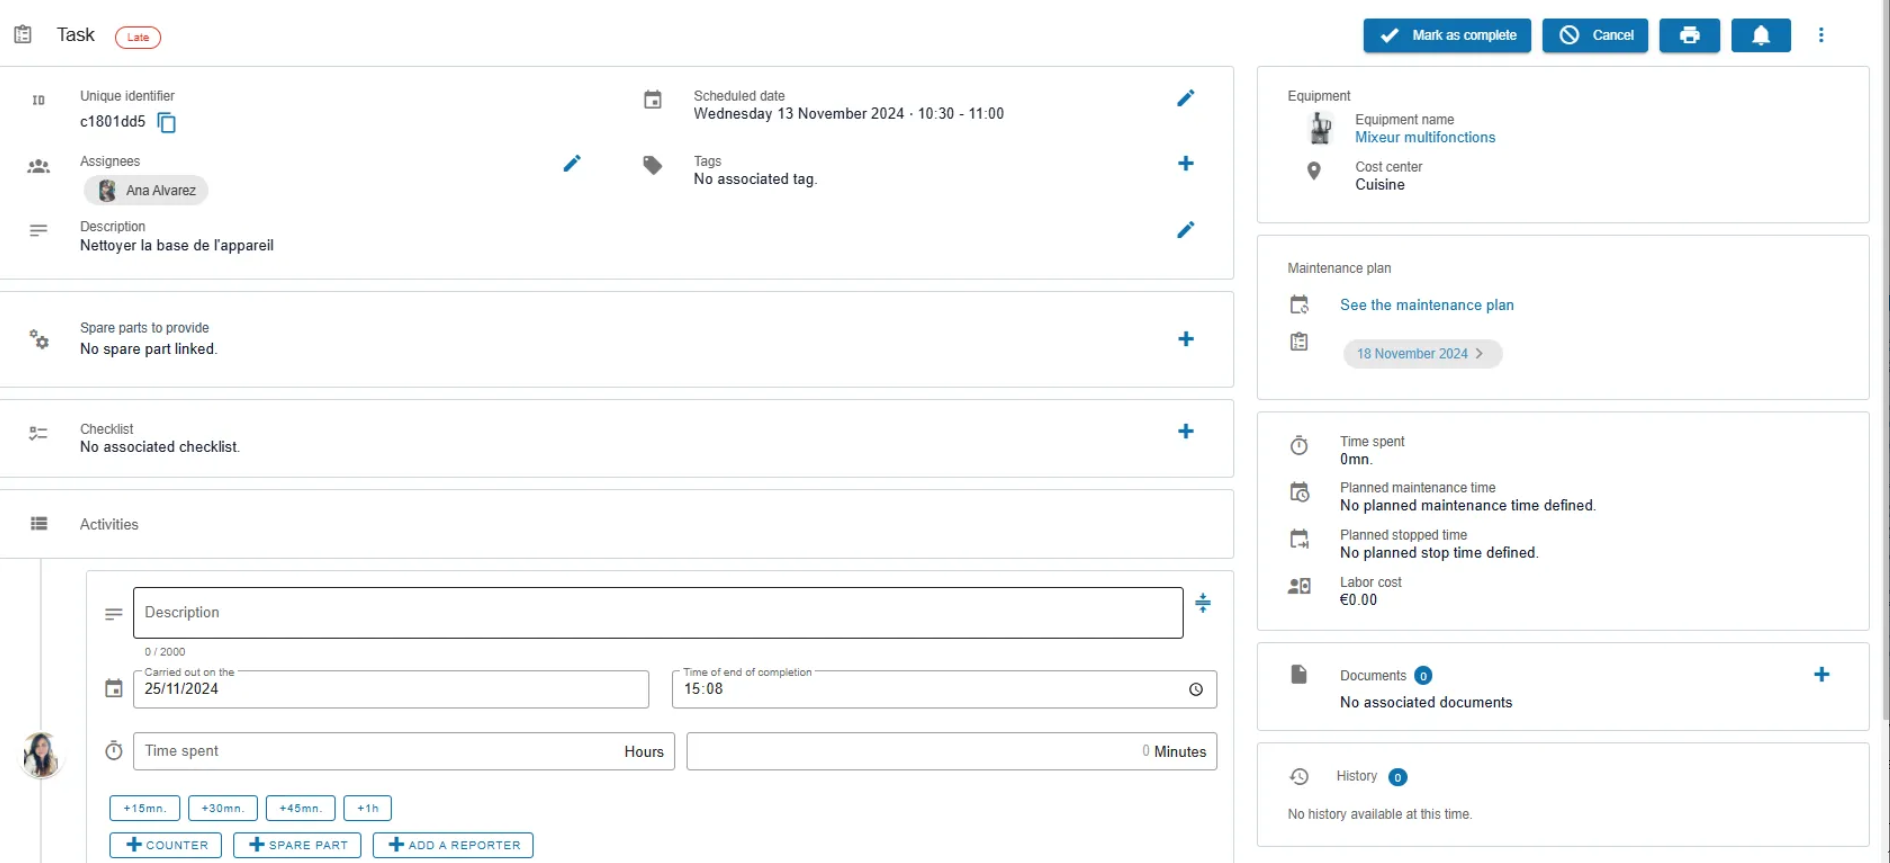Click the tag icon next to Tags
Screen dimensions: 1890x863
652,165
